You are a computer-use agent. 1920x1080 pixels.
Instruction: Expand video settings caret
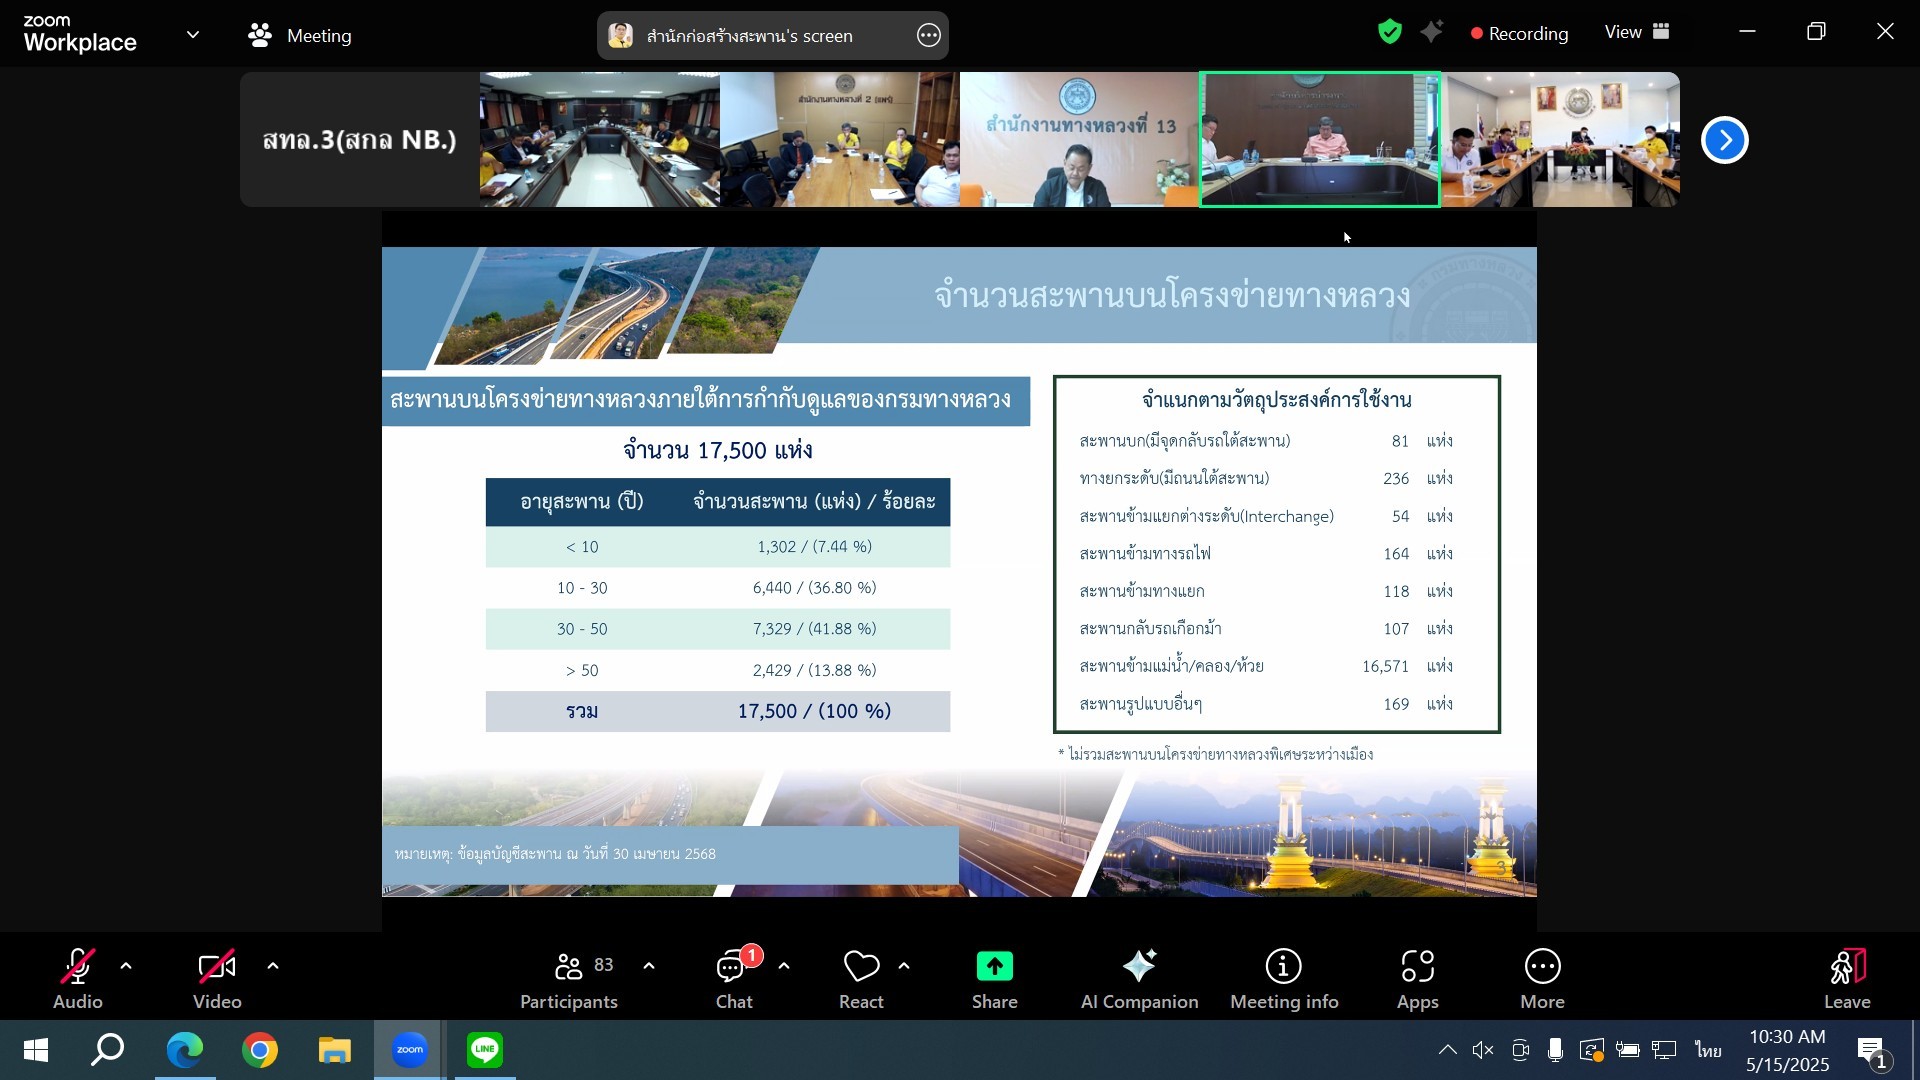[273, 966]
